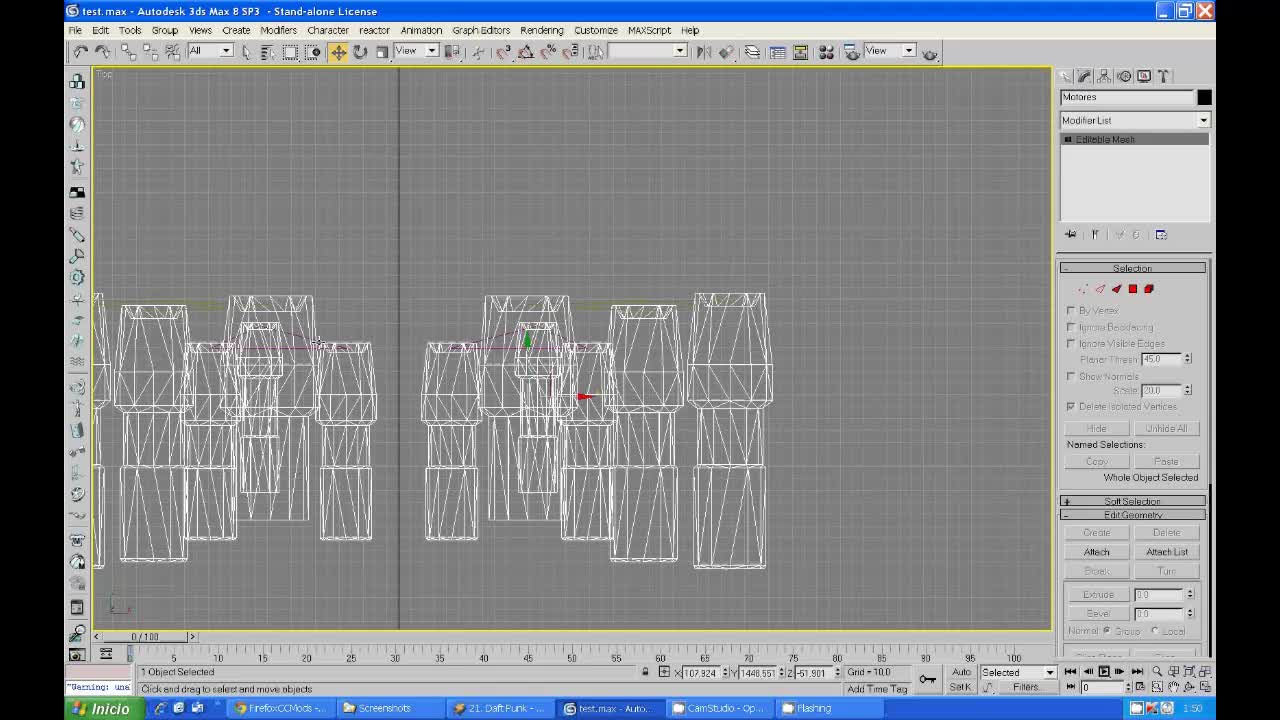Jump to the end of the animation
1280x720 pixels.
click(x=1136, y=672)
